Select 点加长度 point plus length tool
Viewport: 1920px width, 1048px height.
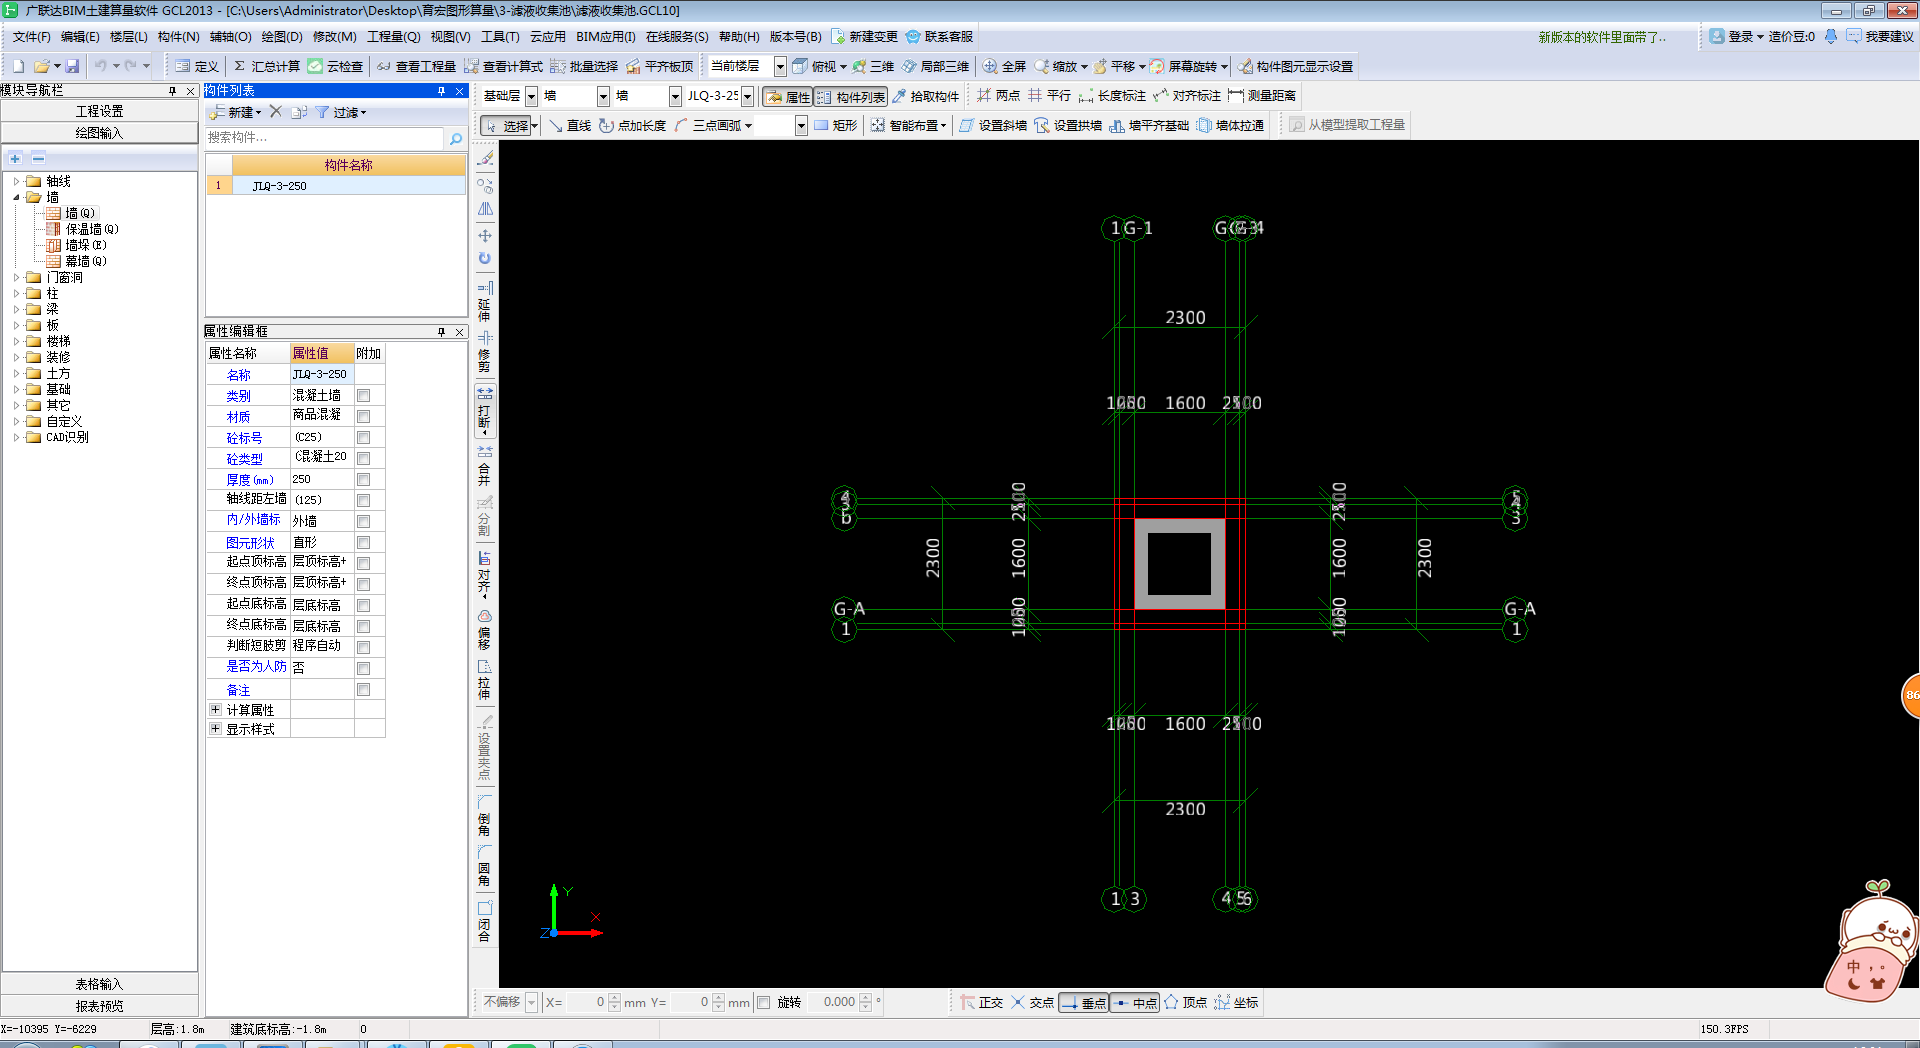click(632, 125)
